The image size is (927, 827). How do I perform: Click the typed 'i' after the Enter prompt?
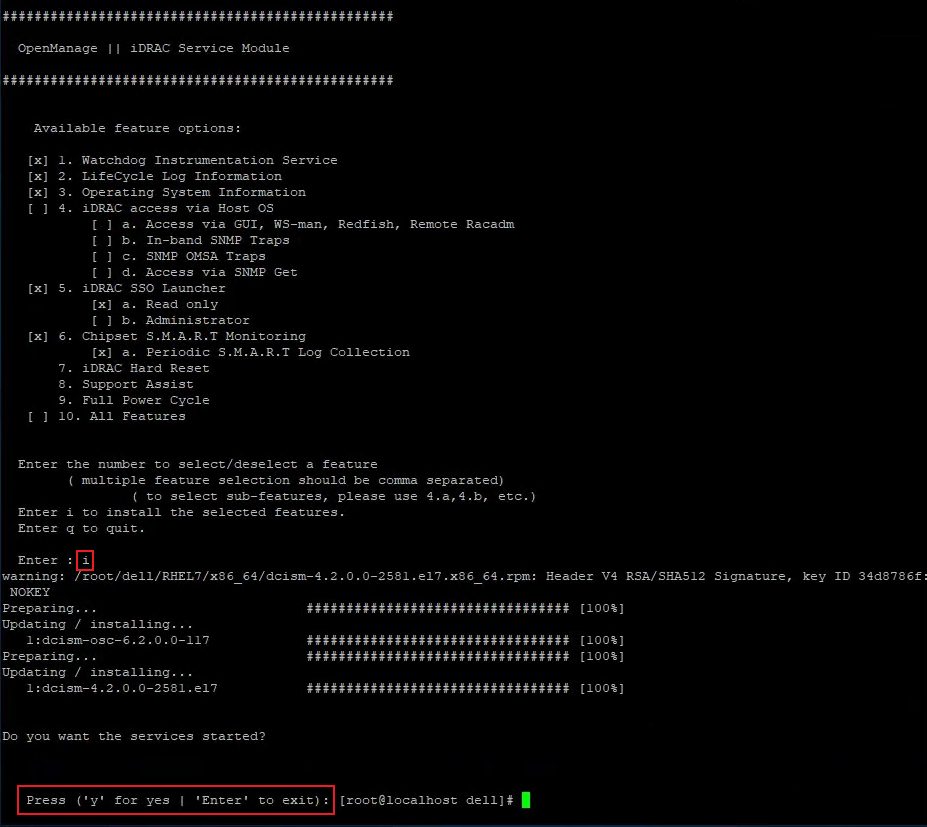coord(85,560)
